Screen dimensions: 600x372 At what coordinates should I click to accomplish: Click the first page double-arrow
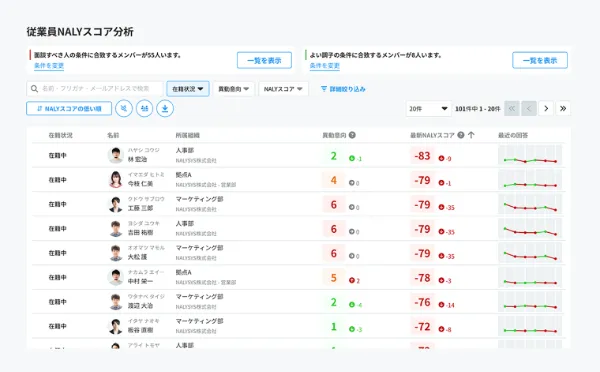point(512,109)
